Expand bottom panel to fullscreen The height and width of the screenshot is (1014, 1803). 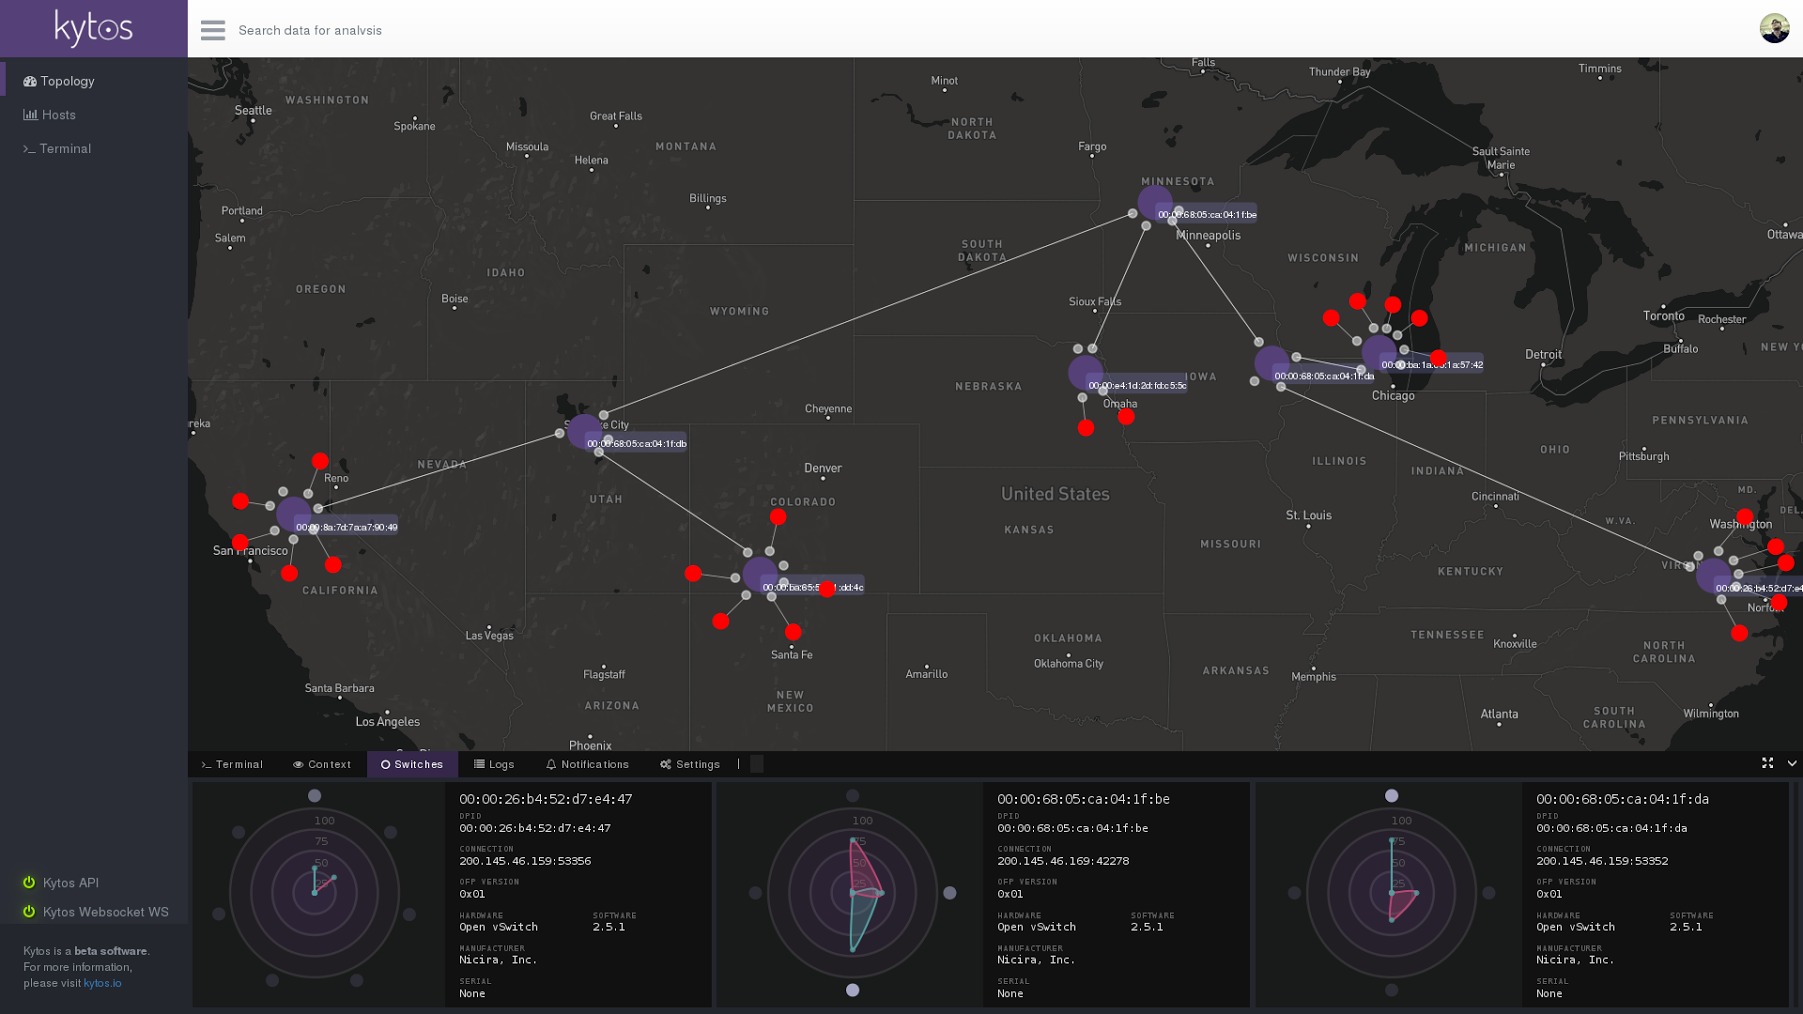pyautogui.click(x=1767, y=763)
